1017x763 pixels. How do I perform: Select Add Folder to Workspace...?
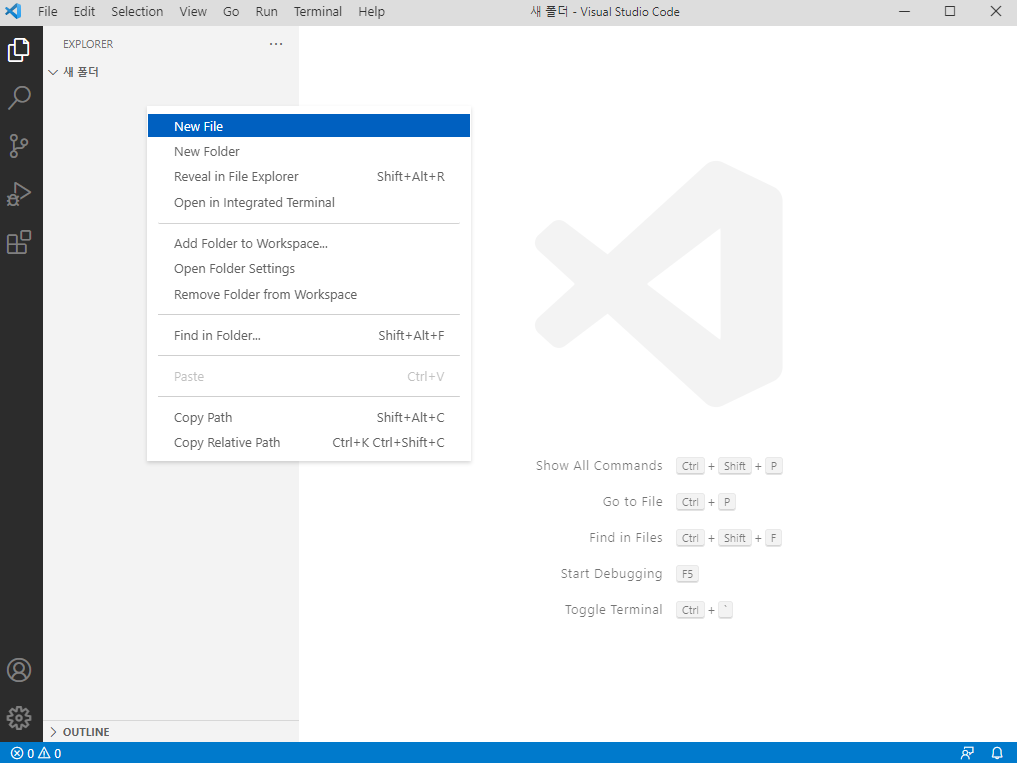tap(309, 243)
